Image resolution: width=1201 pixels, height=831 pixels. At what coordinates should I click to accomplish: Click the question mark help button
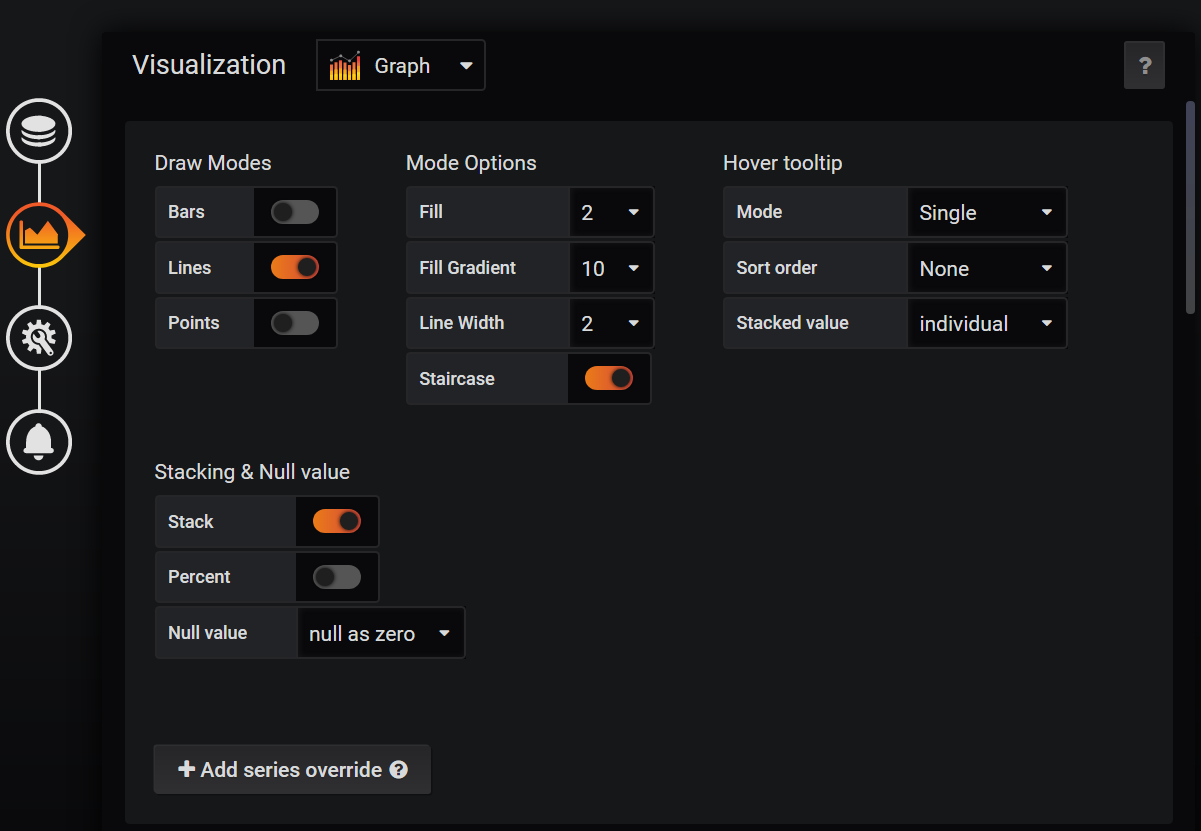pyautogui.click(x=1144, y=66)
